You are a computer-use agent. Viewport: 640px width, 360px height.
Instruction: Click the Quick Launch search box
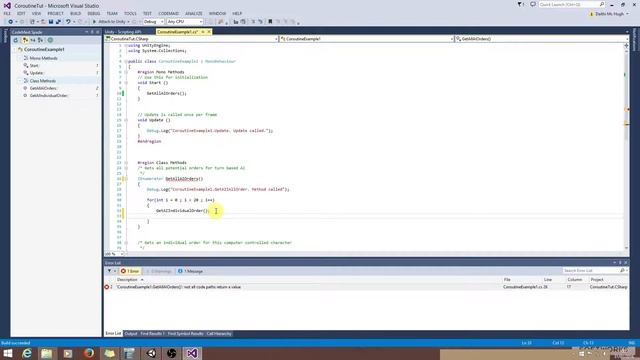[571, 4]
